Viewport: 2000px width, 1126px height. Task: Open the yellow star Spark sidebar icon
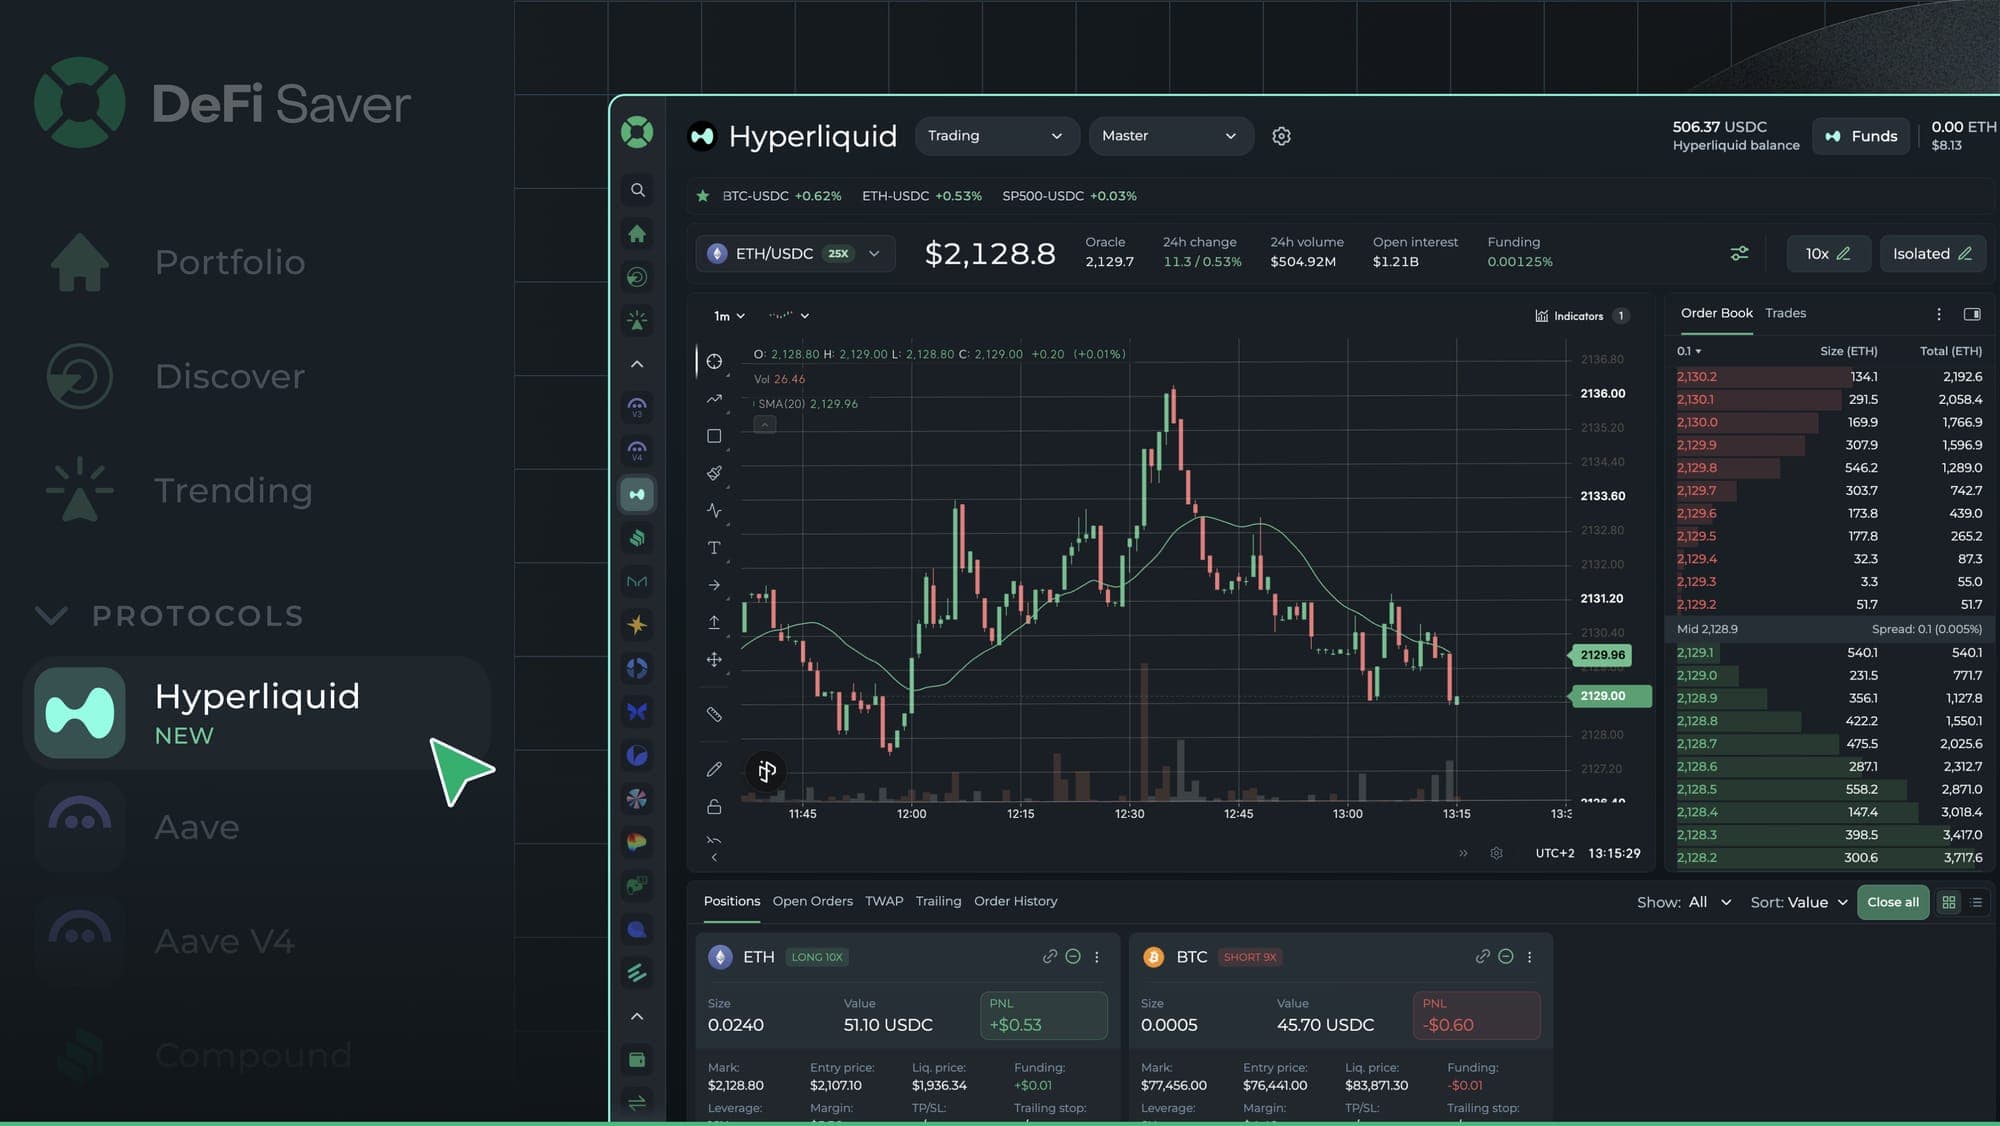click(x=637, y=625)
